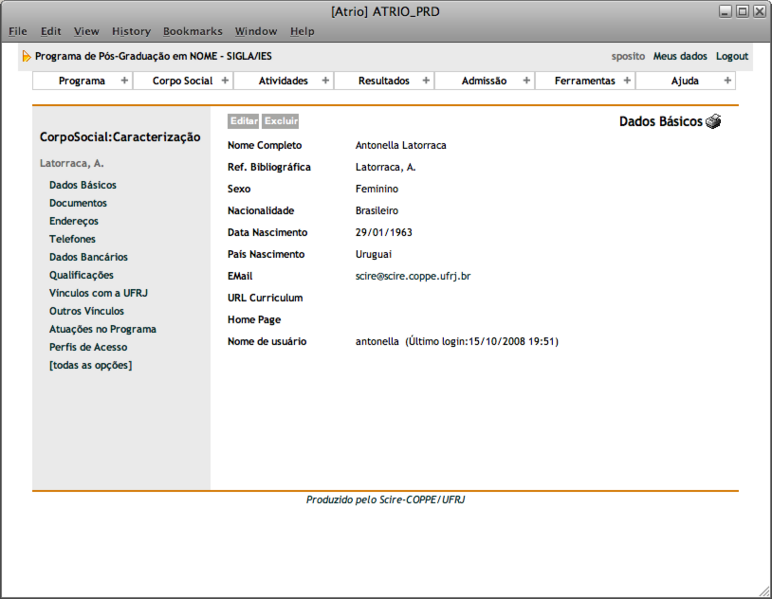Expand the Programa menu plus sign
Viewport: 772px width, 599px height.
tap(124, 81)
